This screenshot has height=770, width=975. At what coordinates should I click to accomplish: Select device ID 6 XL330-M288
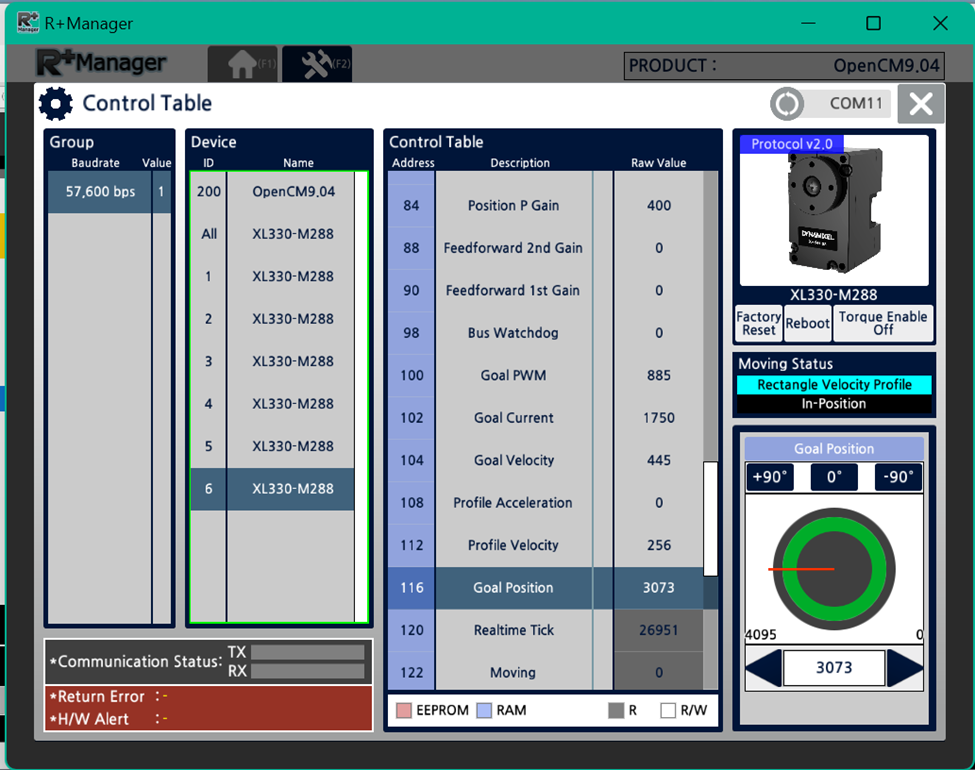coord(272,489)
